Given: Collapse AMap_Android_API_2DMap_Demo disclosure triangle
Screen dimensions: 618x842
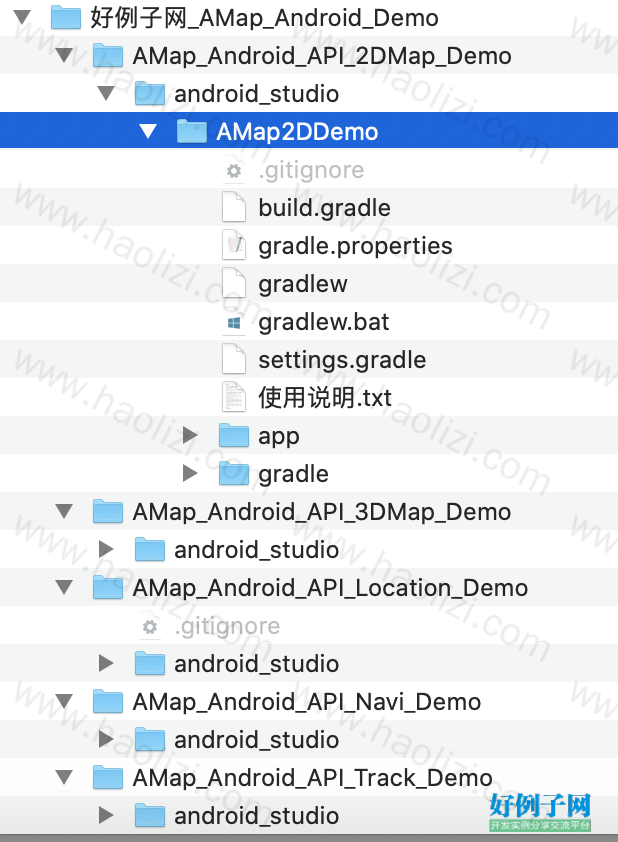Looking at the screenshot, I should tap(64, 55).
